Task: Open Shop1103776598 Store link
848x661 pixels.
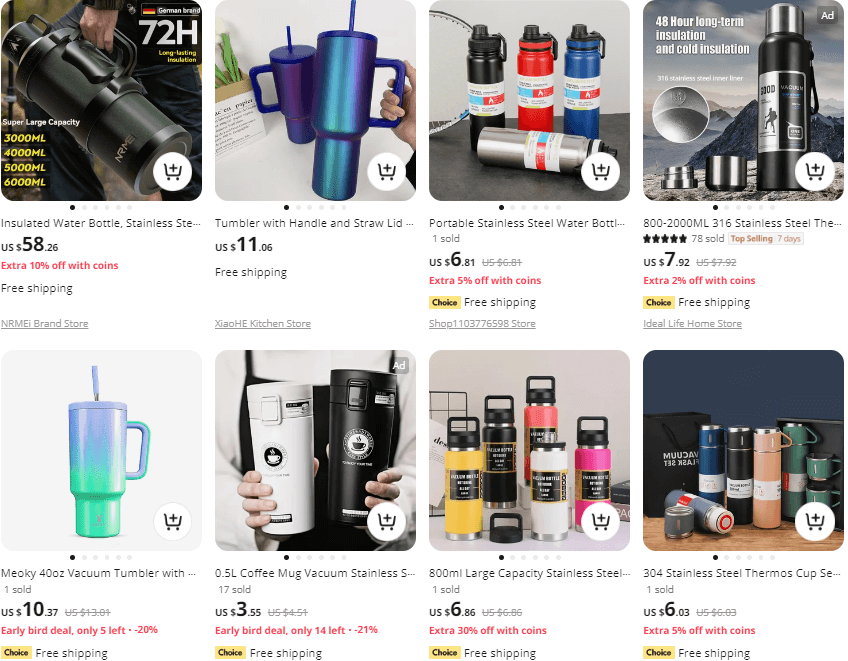Action: [482, 323]
